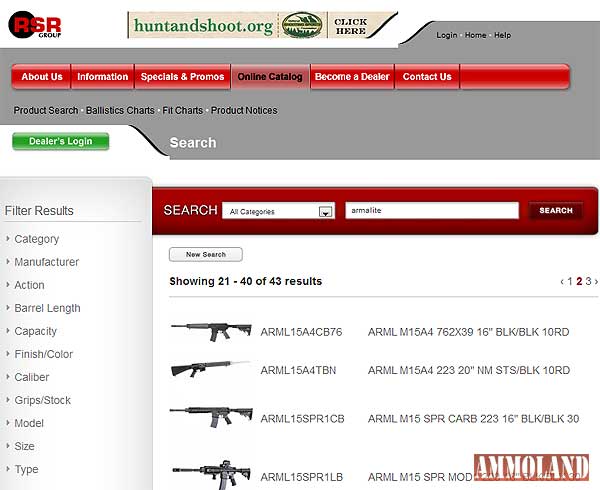Go to results page 1
The image size is (600, 490).
pos(570,281)
